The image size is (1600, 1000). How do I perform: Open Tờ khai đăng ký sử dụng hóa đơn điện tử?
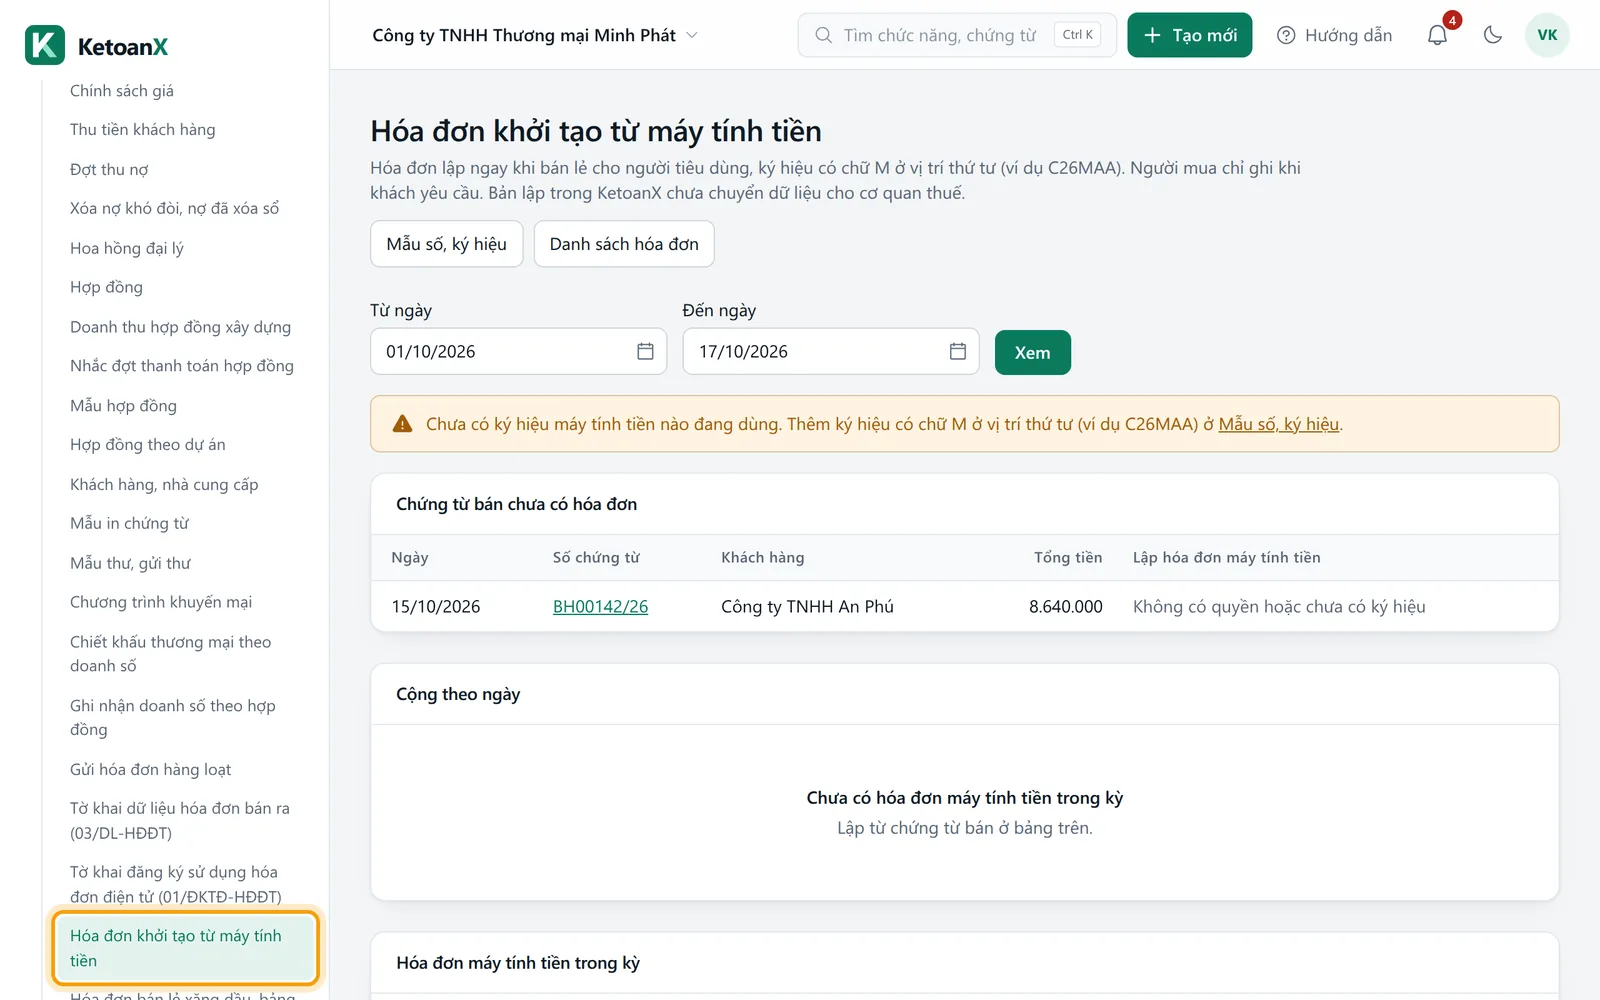click(176, 885)
